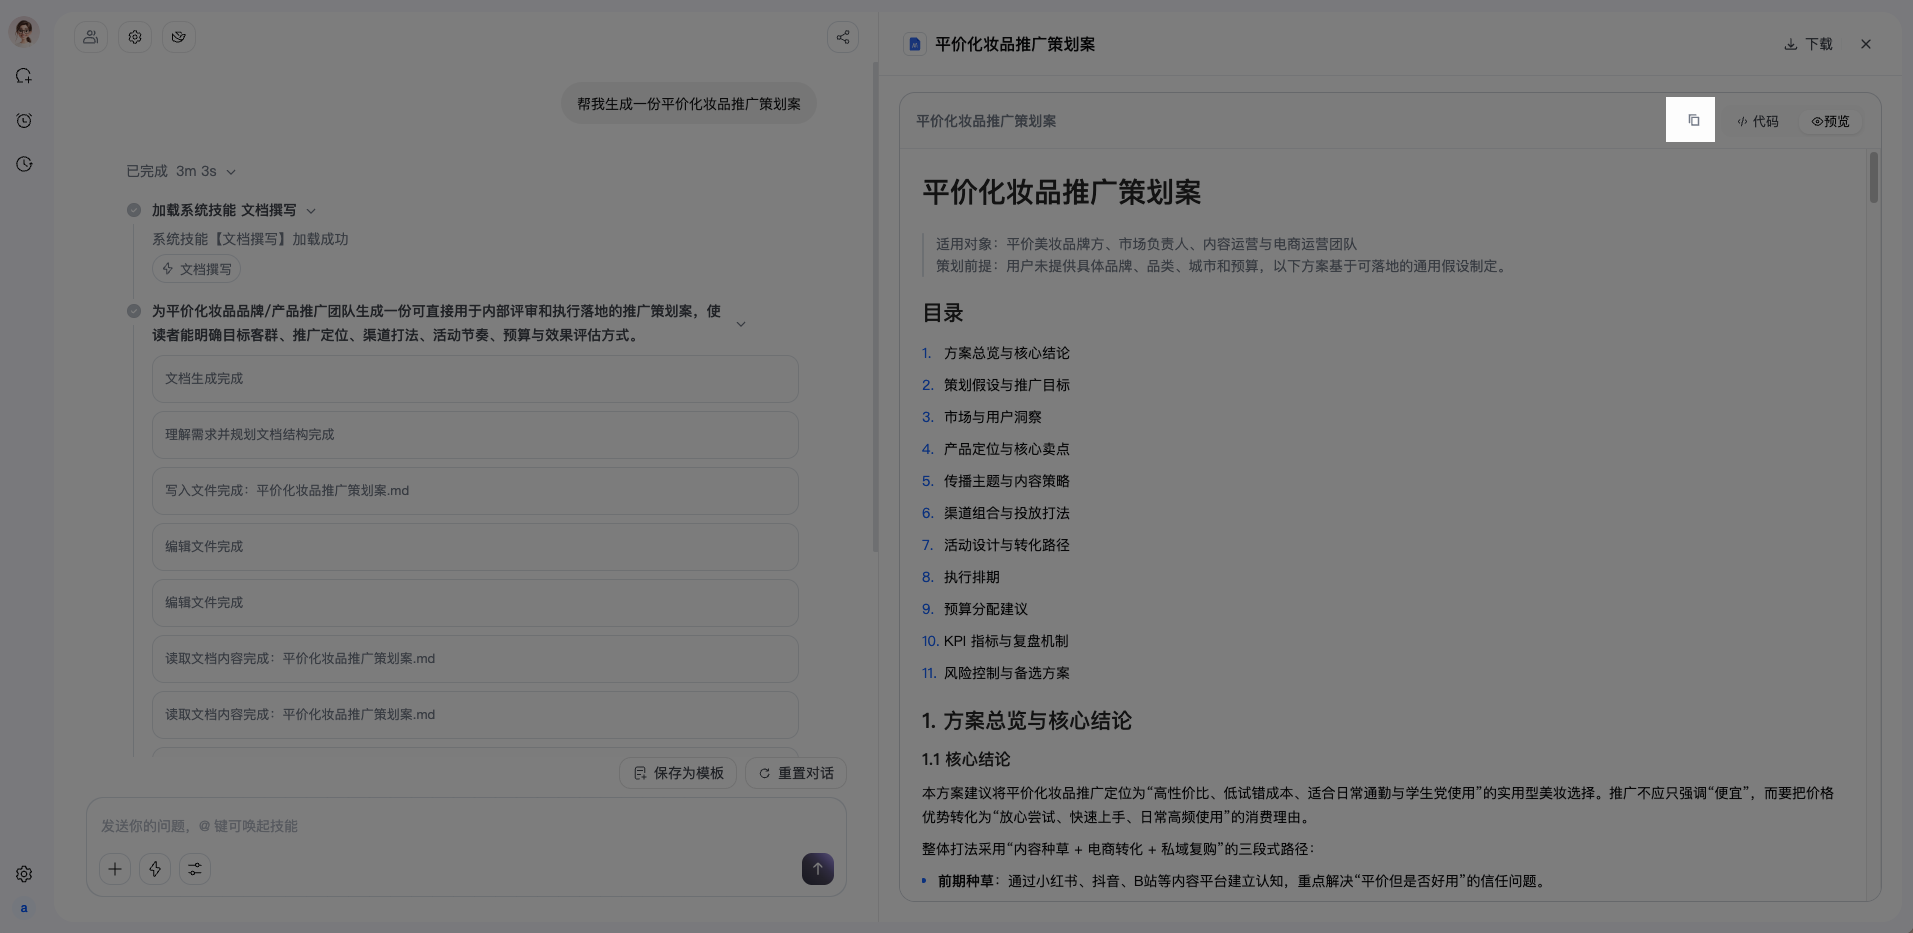This screenshot has height=933, width=1913.
Task: Open TOC link 市场与用户洞察
Action: click(992, 417)
